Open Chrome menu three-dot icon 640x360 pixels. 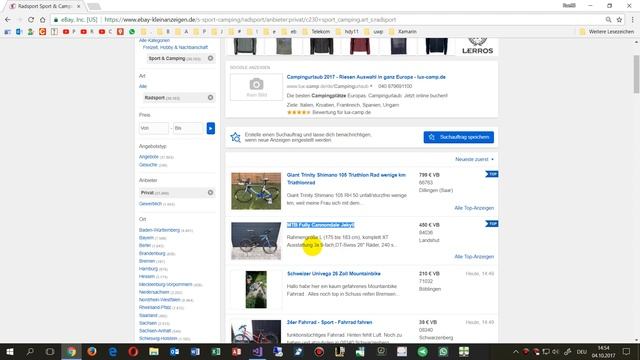(x=633, y=20)
